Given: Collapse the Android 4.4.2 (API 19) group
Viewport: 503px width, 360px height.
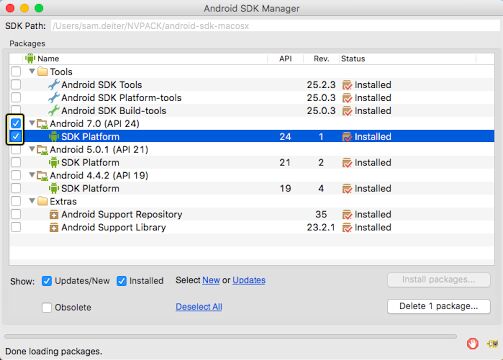Looking at the screenshot, I should point(32,175).
